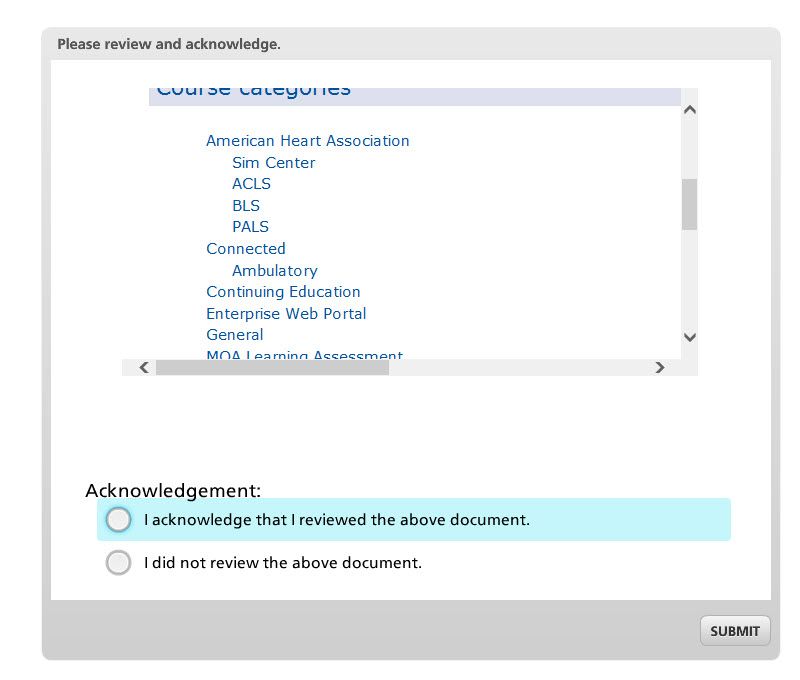Open the ACLS course category

(251, 184)
